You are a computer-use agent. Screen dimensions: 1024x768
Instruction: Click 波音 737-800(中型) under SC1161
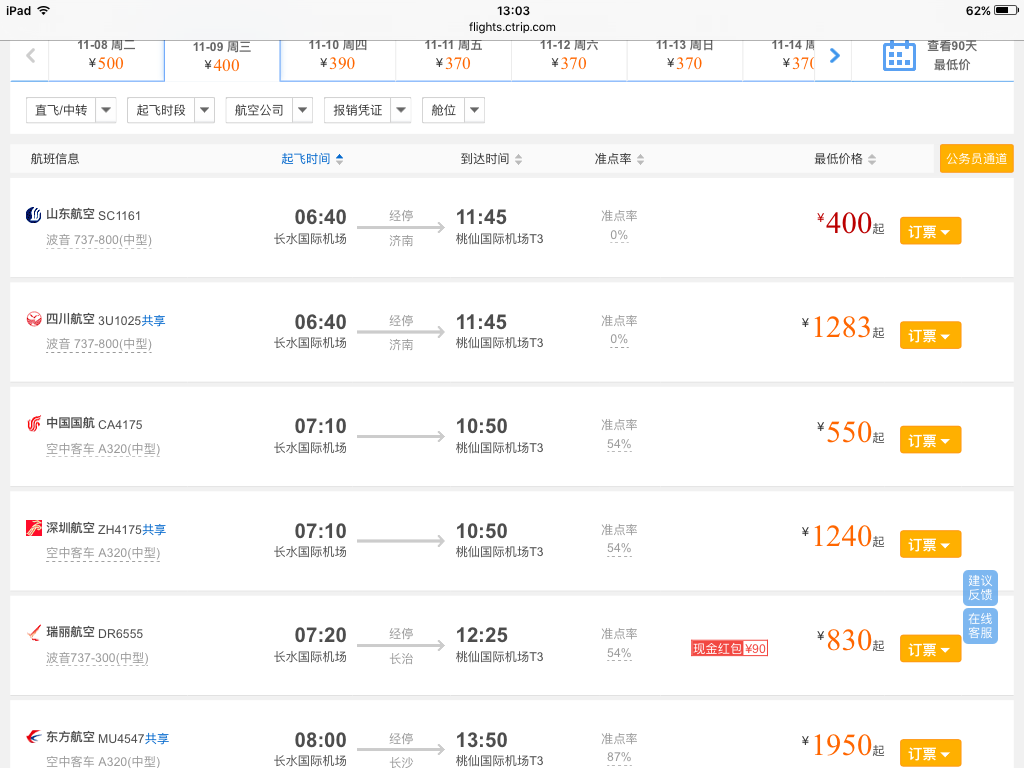click(99, 240)
